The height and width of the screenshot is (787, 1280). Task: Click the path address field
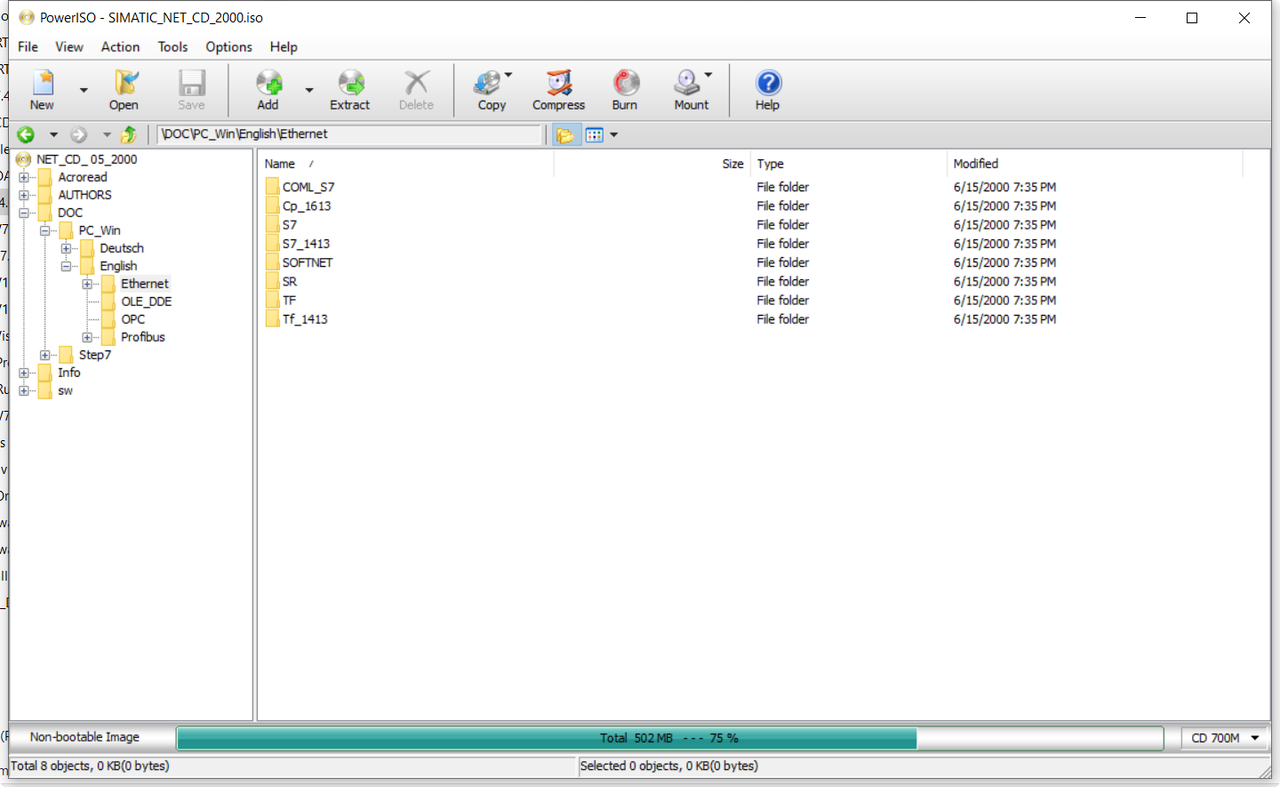click(x=350, y=134)
